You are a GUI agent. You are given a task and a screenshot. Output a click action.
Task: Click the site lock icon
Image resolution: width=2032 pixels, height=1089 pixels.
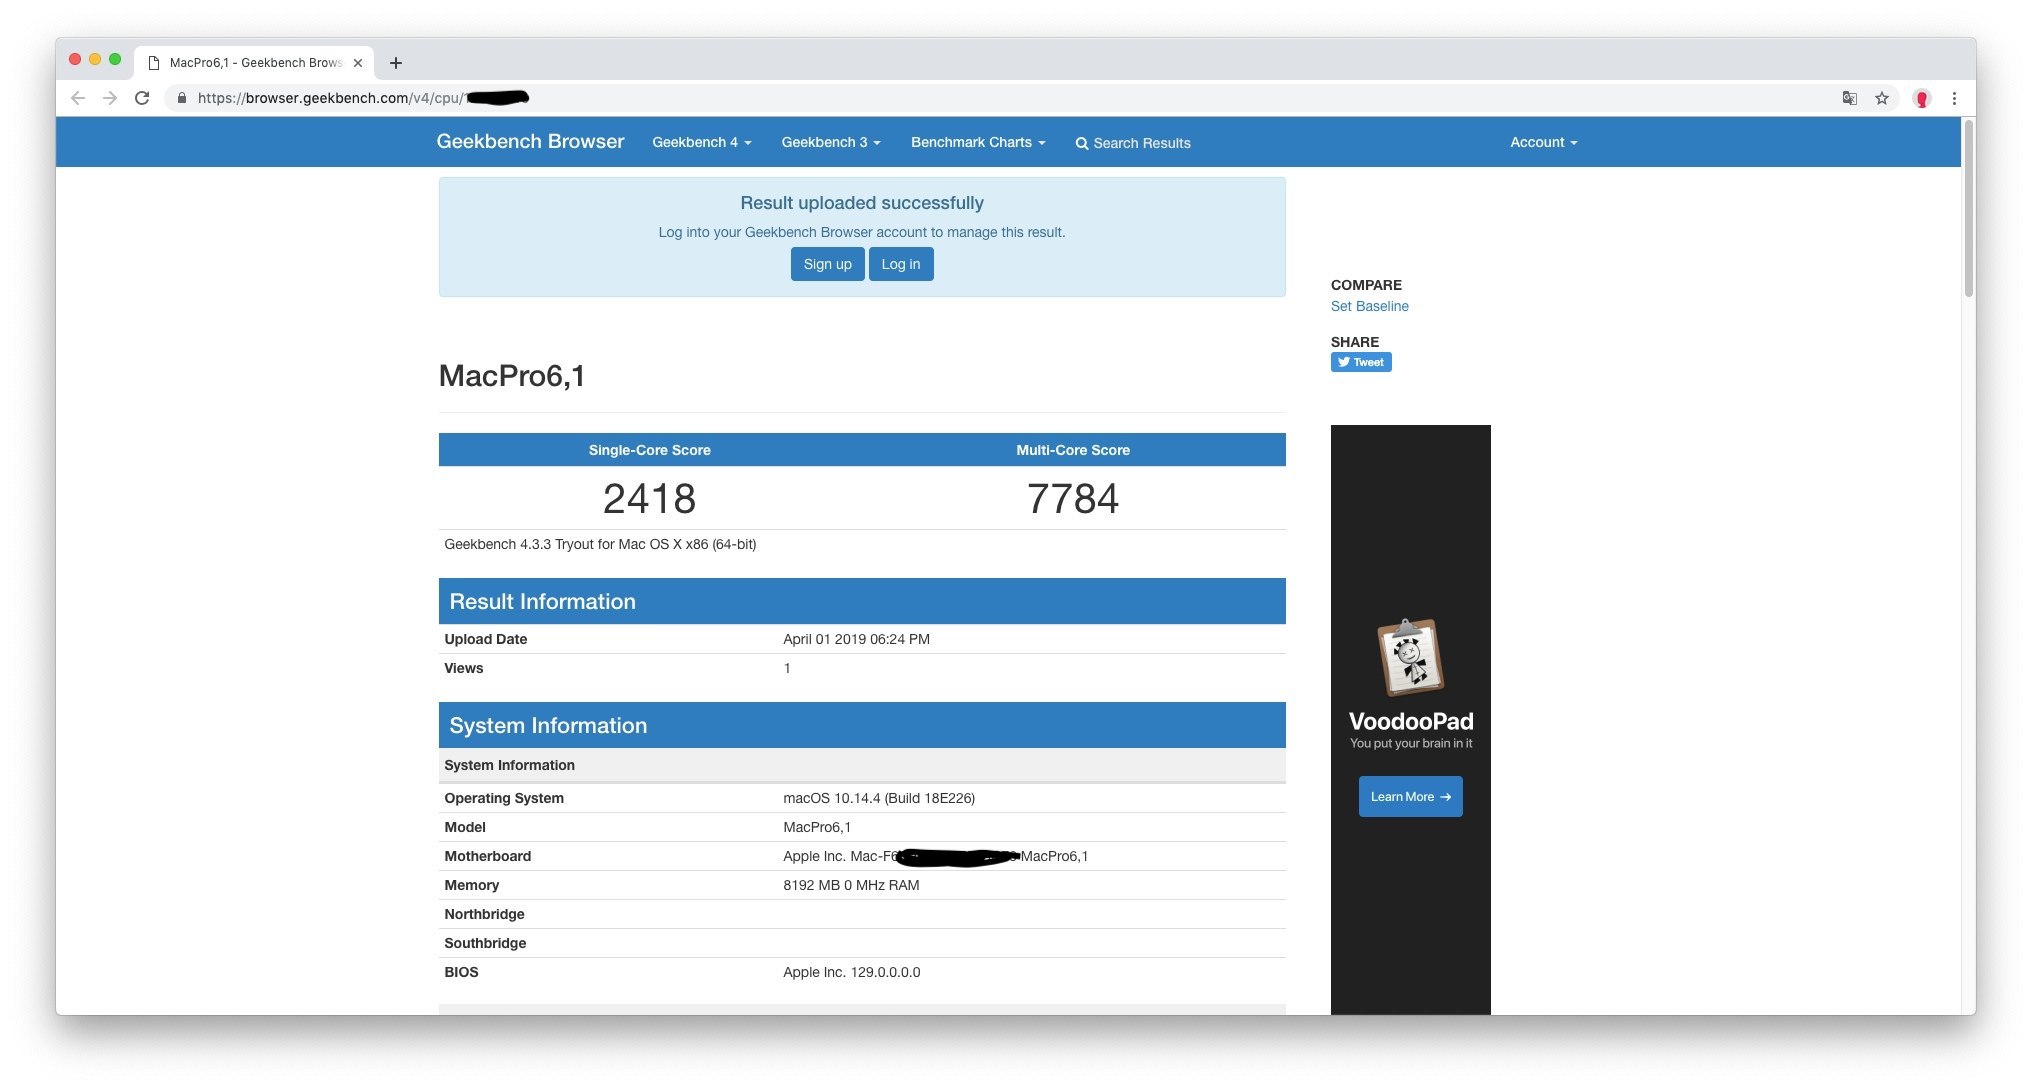pyautogui.click(x=181, y=98)
